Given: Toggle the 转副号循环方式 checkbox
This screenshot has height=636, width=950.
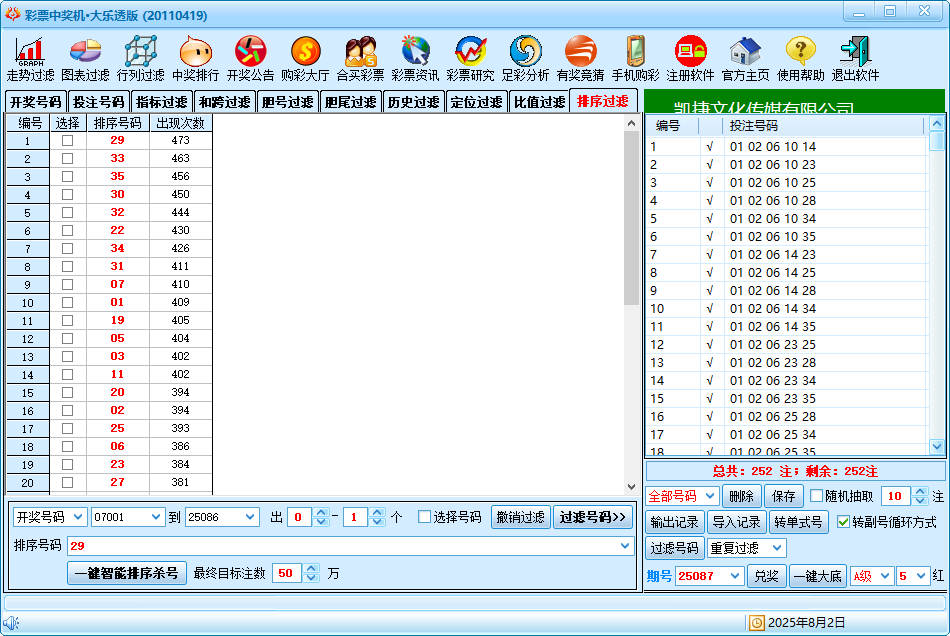Looking at the screenshot, I should [843, 522].
